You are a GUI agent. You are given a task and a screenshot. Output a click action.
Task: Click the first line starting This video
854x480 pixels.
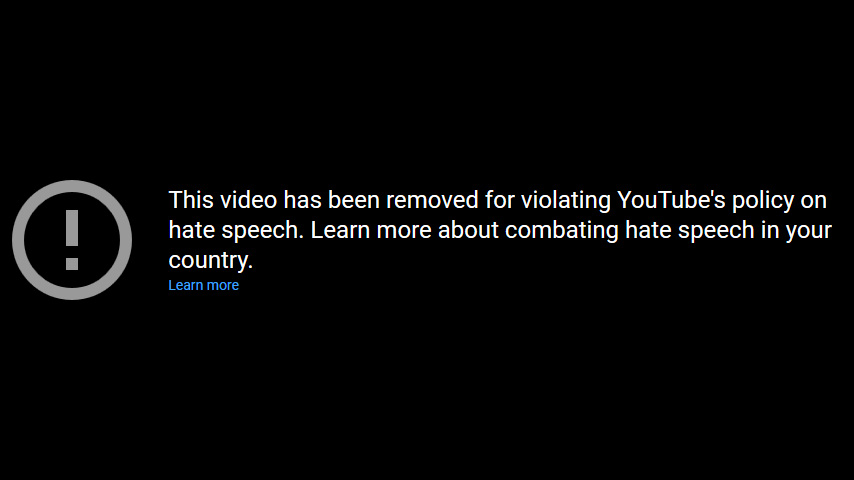point(498,200)
